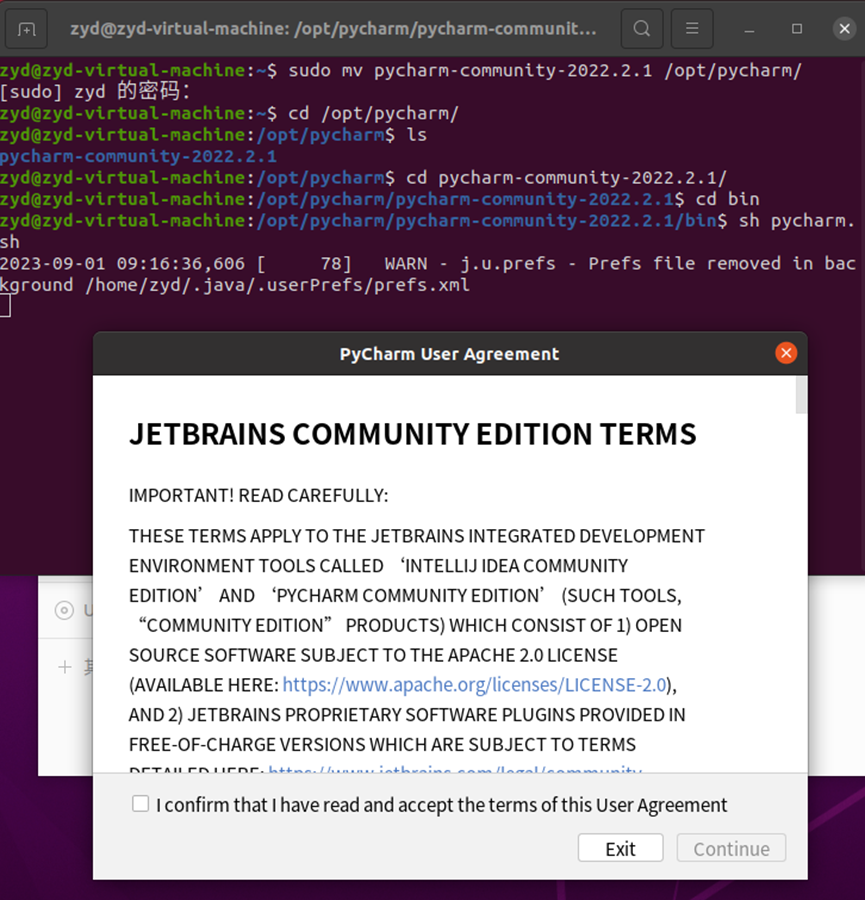
Task: Open a new terminal tab via top-left icon
Action: (x=26, y=28)
